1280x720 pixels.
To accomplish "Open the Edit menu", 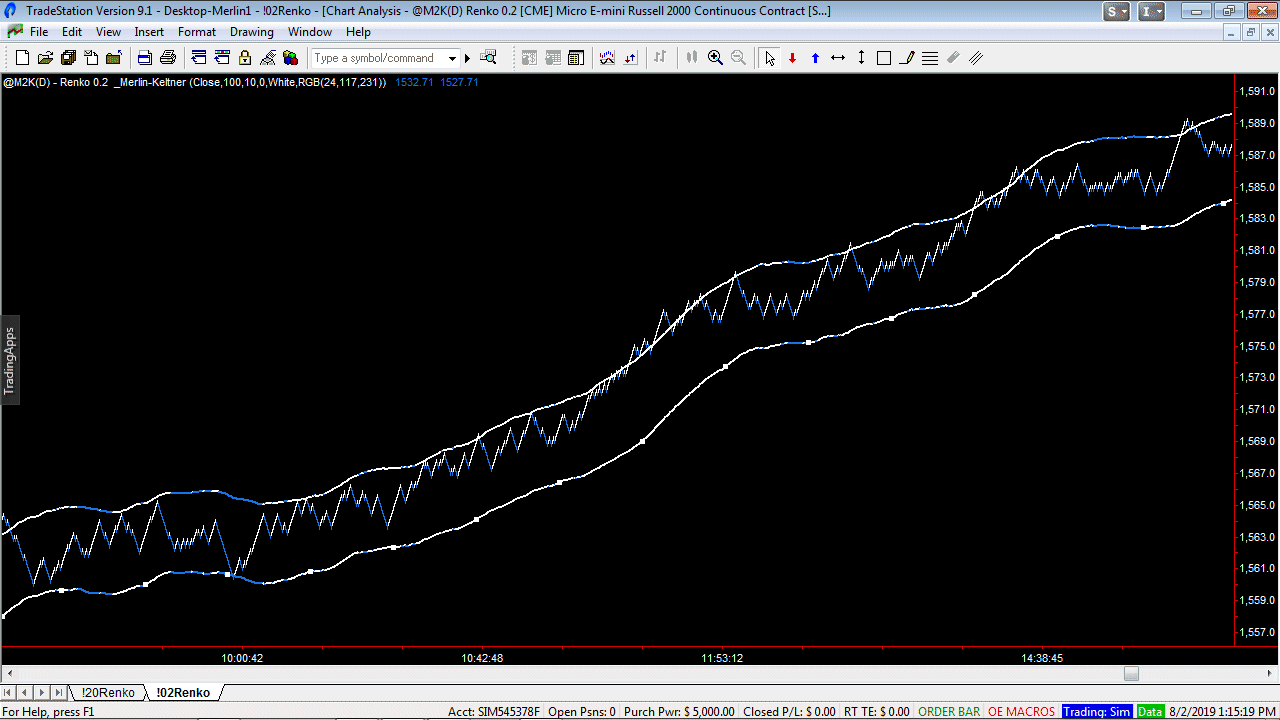I will pyautogui.click(x=72, y=32).
